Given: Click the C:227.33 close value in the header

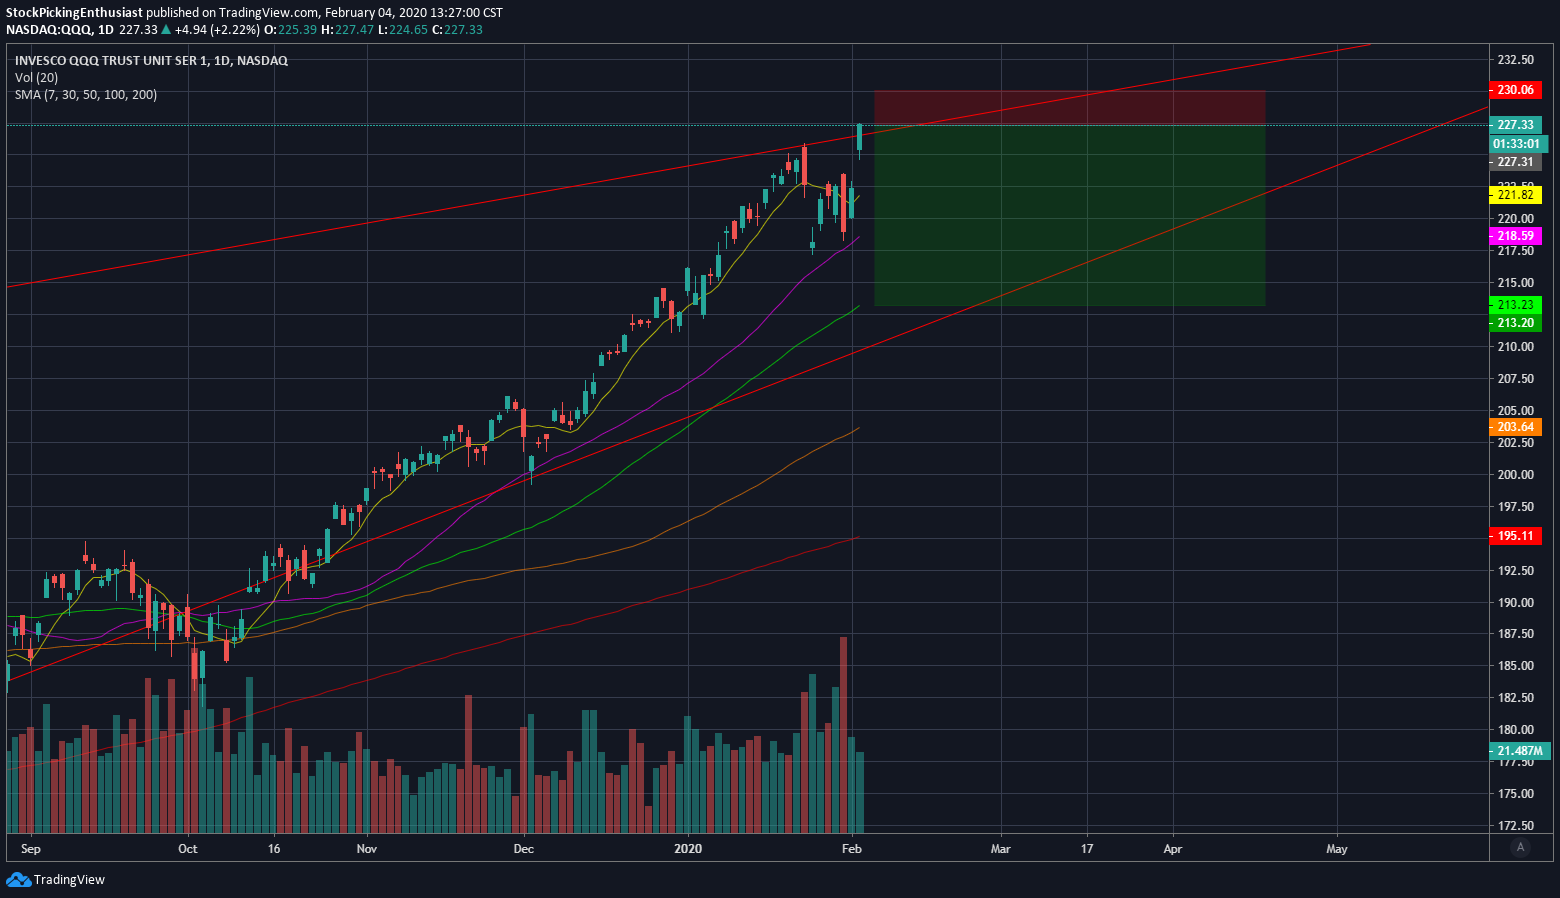Looking at the screenshot, I should click(457, 30).
